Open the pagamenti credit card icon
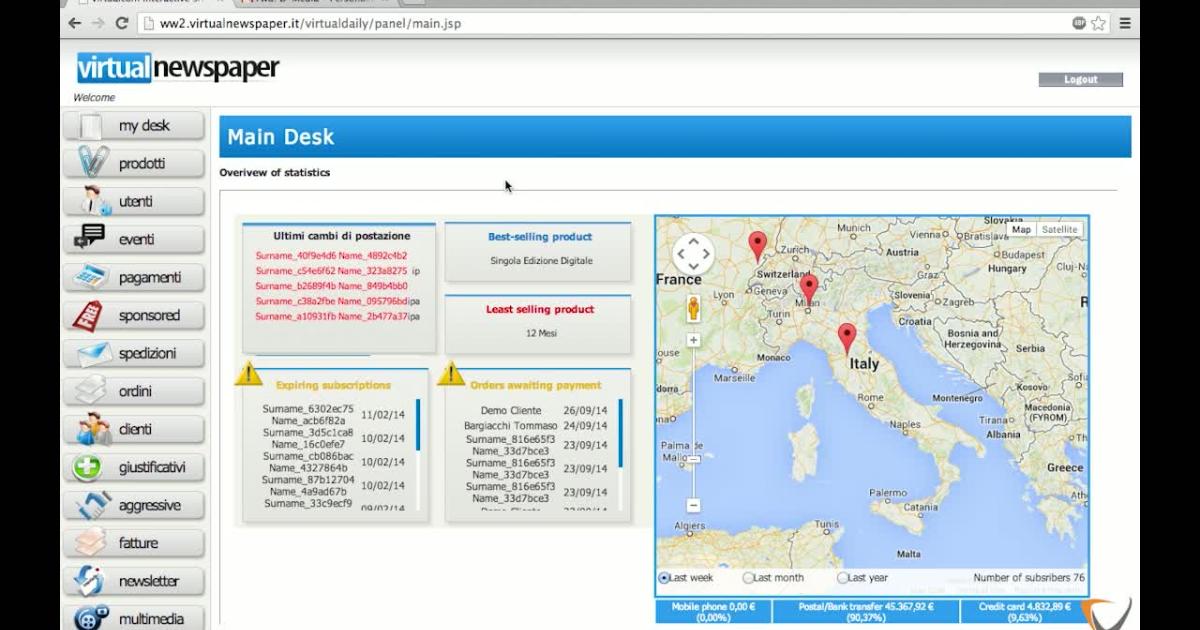This screenshot has width=1200, height=630. pyautogui.click(x=91, y=277)
